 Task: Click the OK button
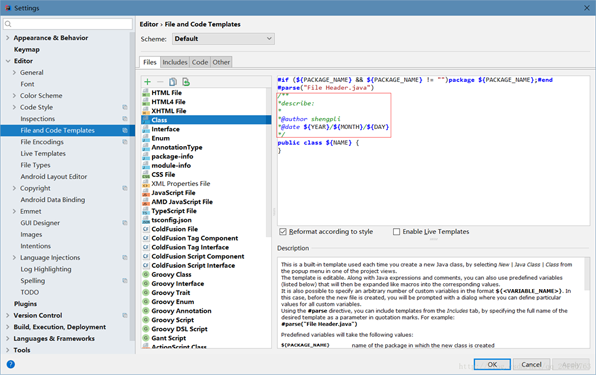click(492, 364)
